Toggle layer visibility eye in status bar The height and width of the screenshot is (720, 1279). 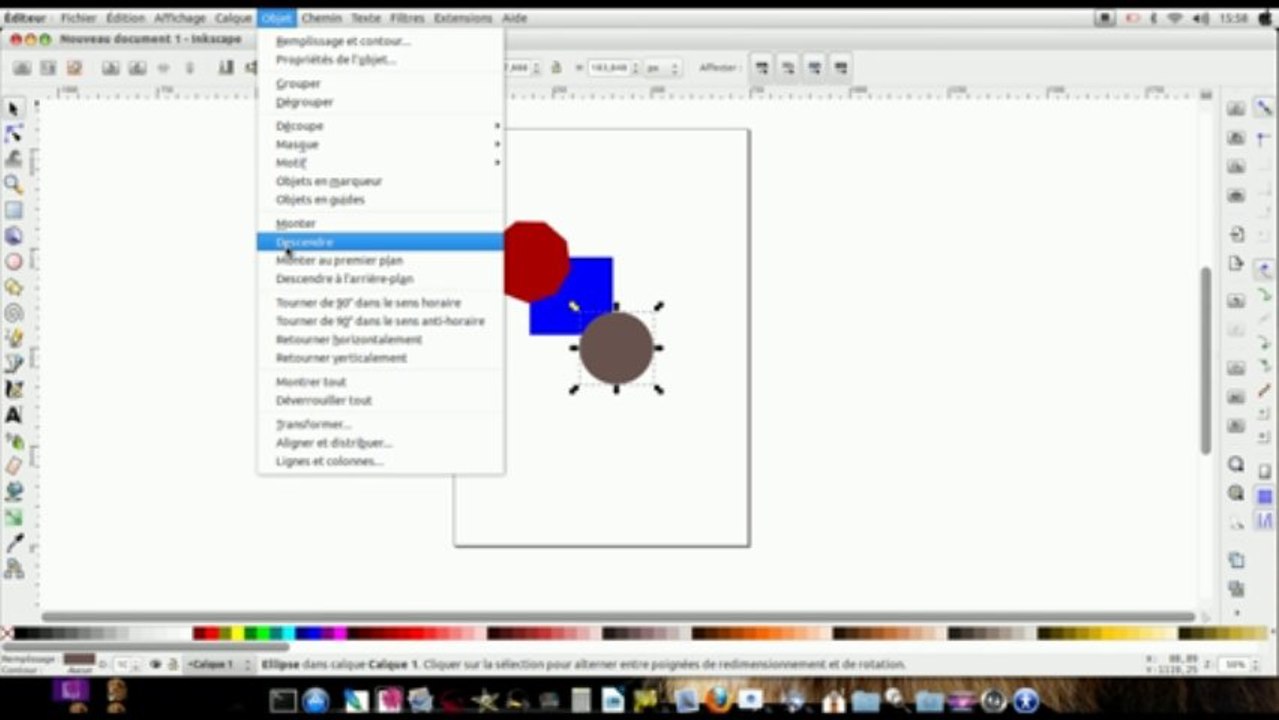coord(156,664)
